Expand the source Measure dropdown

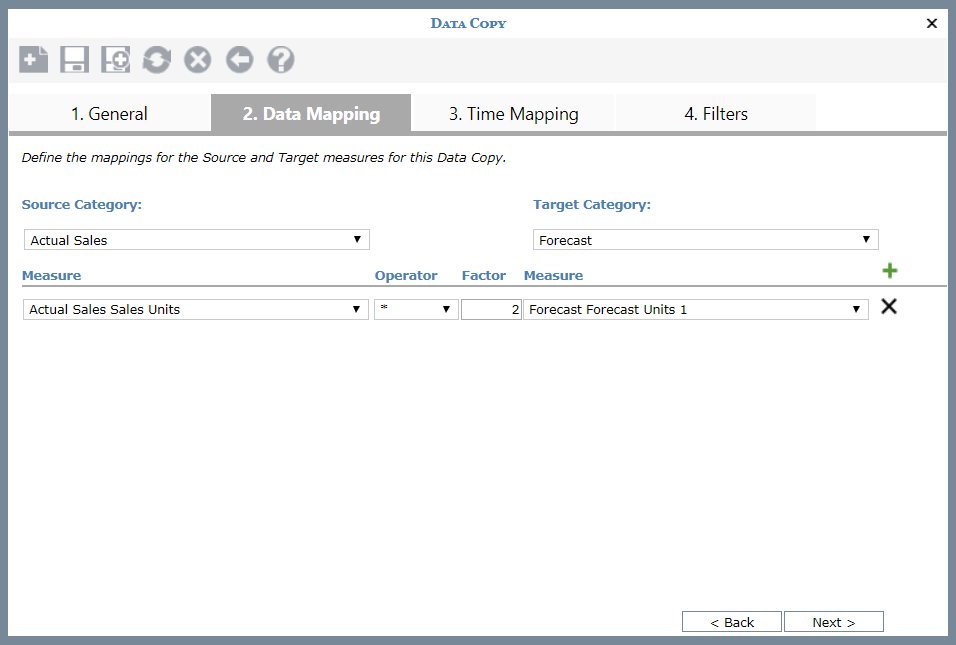(x=196, y=309)
